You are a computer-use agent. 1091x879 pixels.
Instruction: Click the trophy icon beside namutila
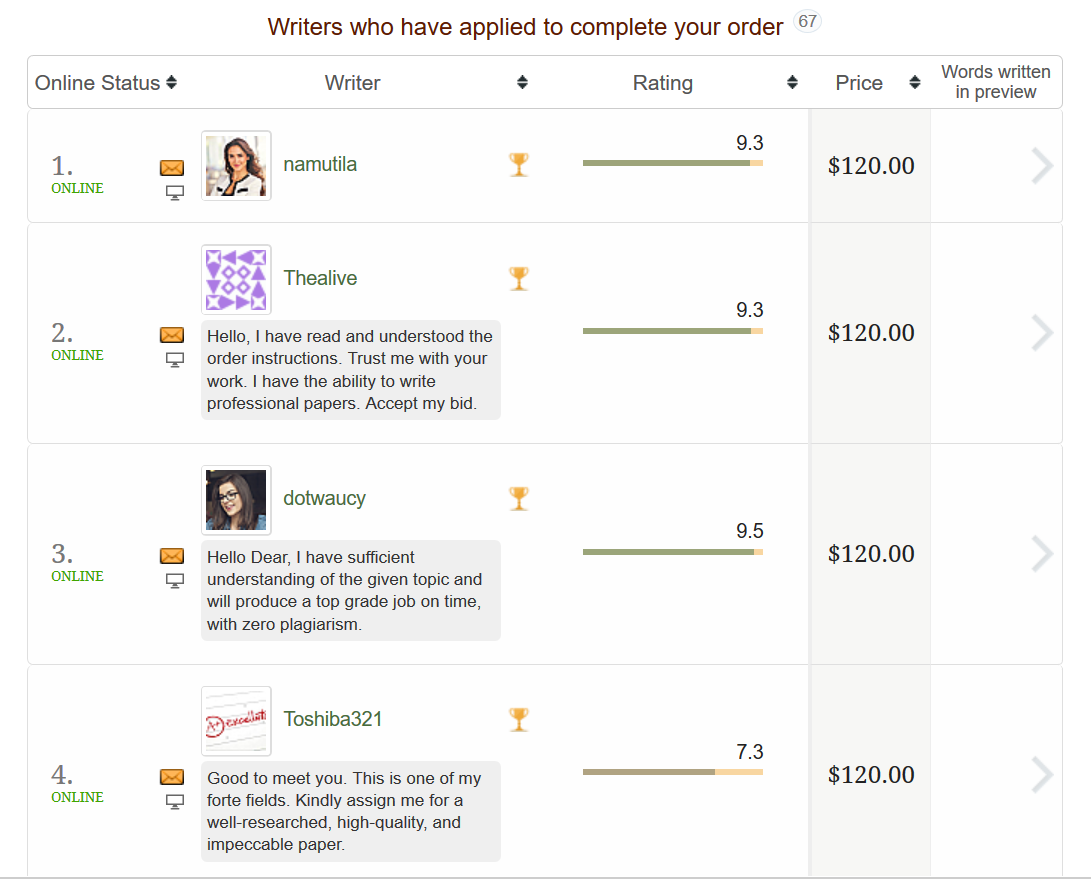click(x=519, y=165)
